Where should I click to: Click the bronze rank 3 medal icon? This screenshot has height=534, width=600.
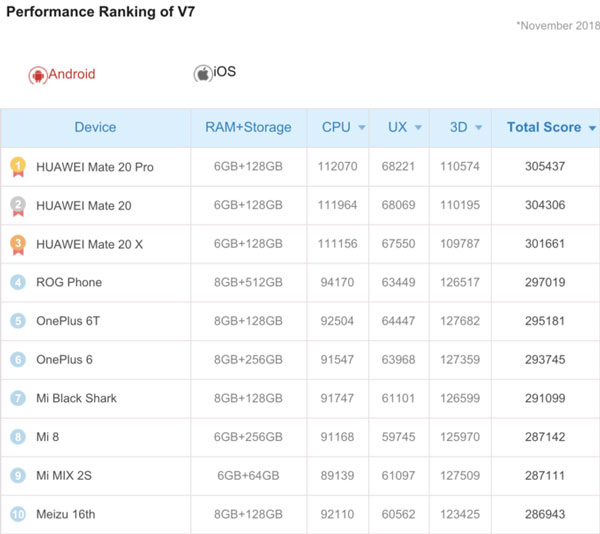click(17, 244)
